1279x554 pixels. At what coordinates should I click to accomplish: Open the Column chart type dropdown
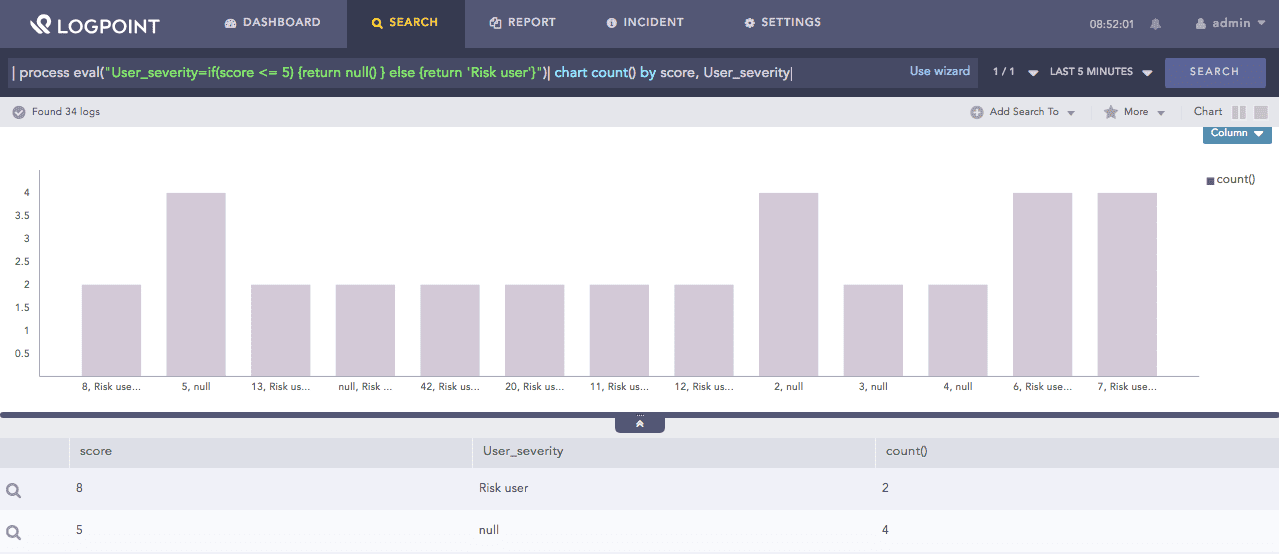(1237, 133)
